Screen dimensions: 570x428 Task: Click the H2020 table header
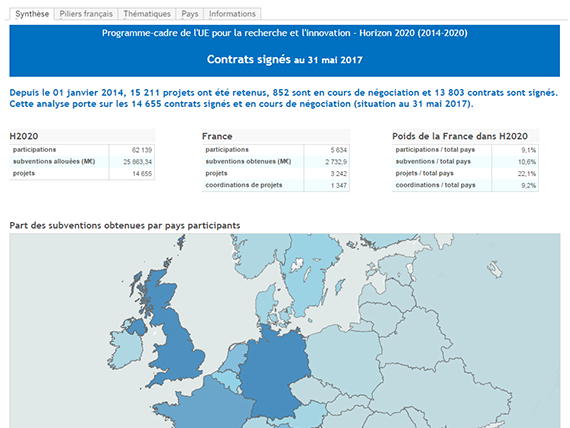tap(82, 136)
